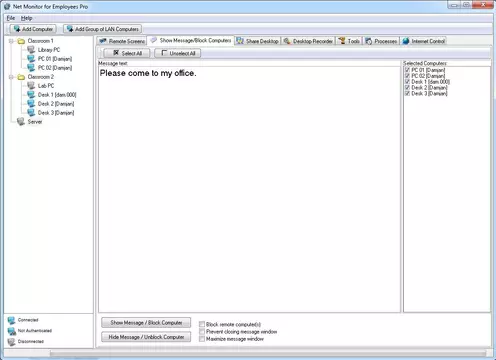Click the 'Connected' legend text
The width and height of the screenshot is (496, 360).
click(x=28, y=320)
